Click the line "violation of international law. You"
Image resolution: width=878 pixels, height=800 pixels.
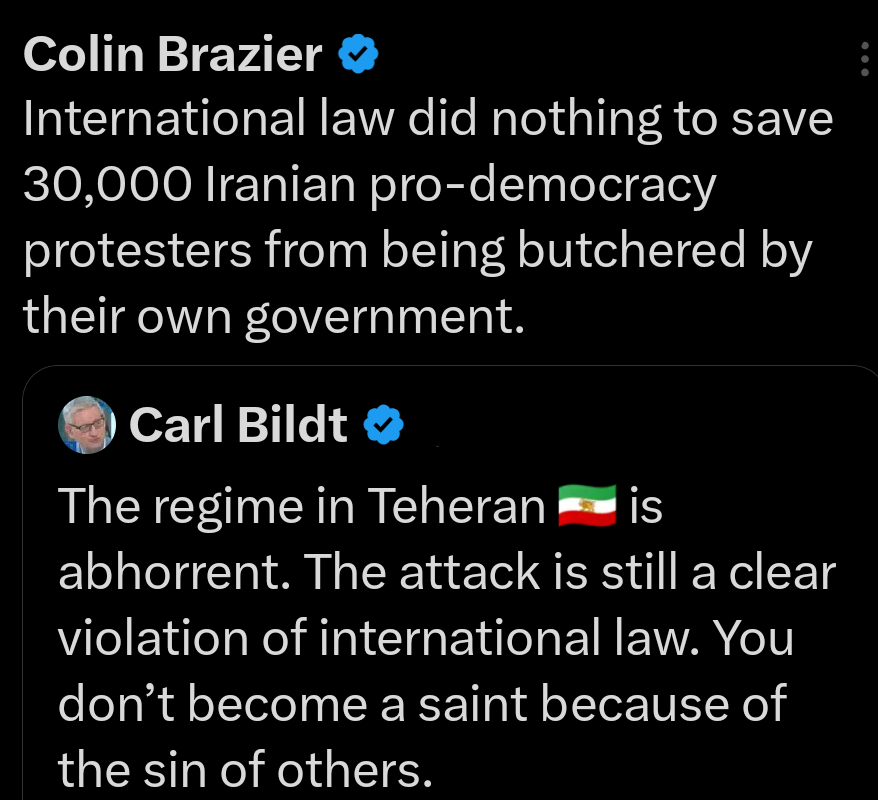pos(426,638)
